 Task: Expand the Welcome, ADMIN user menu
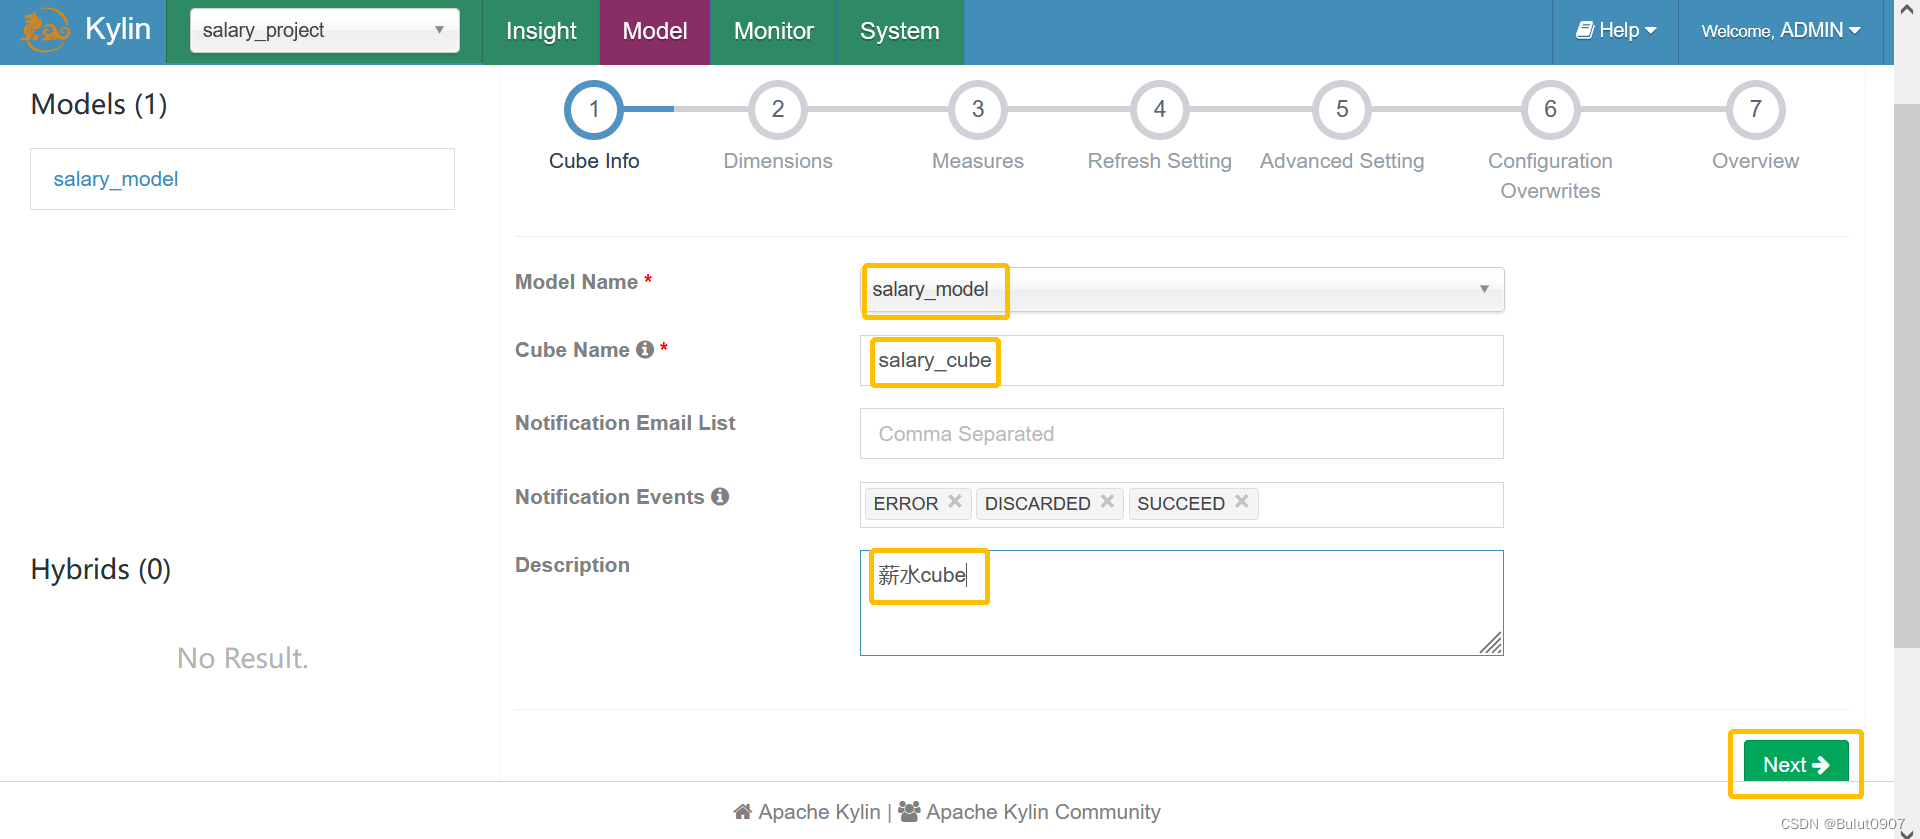click(x=1781, y=31)
